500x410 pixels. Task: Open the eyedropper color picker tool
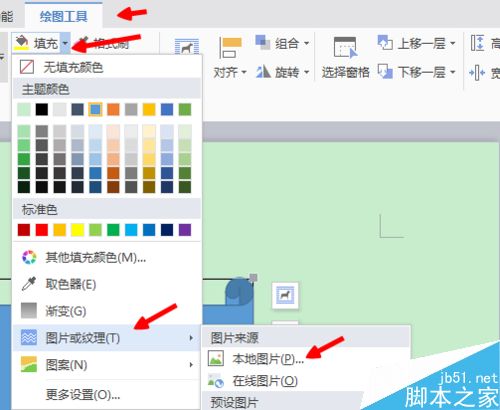tap(29, 284)
